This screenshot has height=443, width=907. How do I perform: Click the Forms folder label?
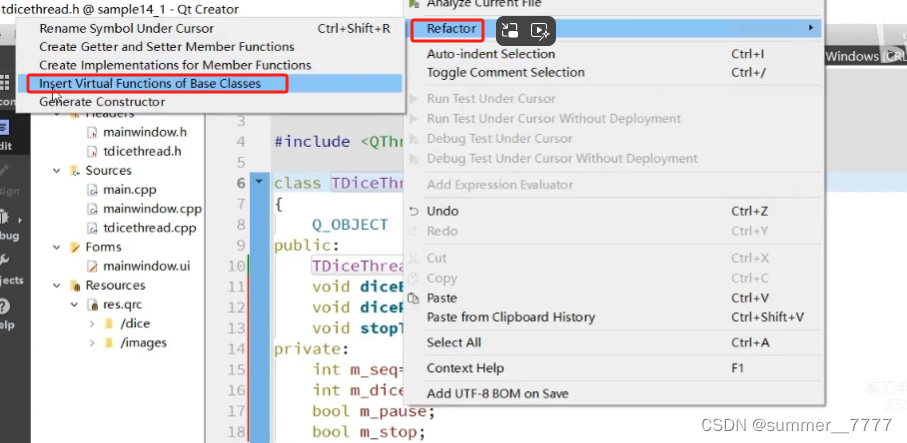coord(104,247)
